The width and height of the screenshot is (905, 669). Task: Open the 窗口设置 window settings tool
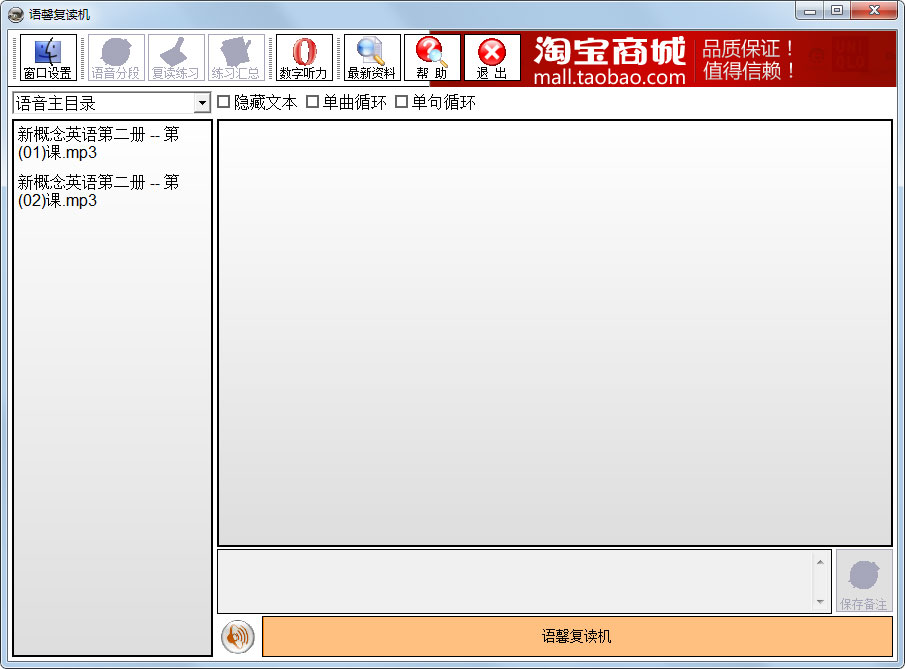pyautogui.click(x=46, y=57)
